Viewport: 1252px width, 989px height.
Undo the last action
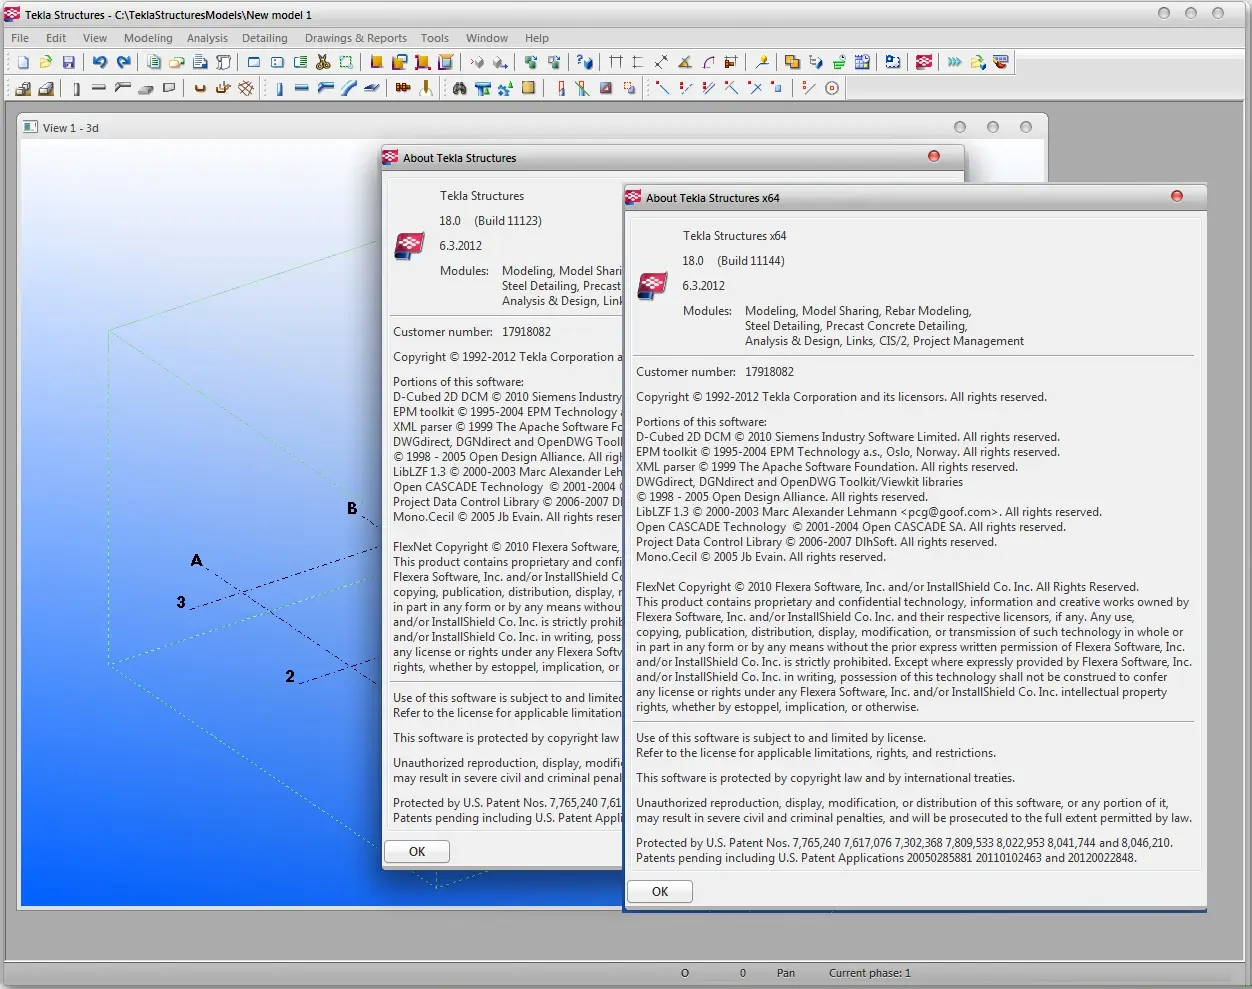coord(99,62)
